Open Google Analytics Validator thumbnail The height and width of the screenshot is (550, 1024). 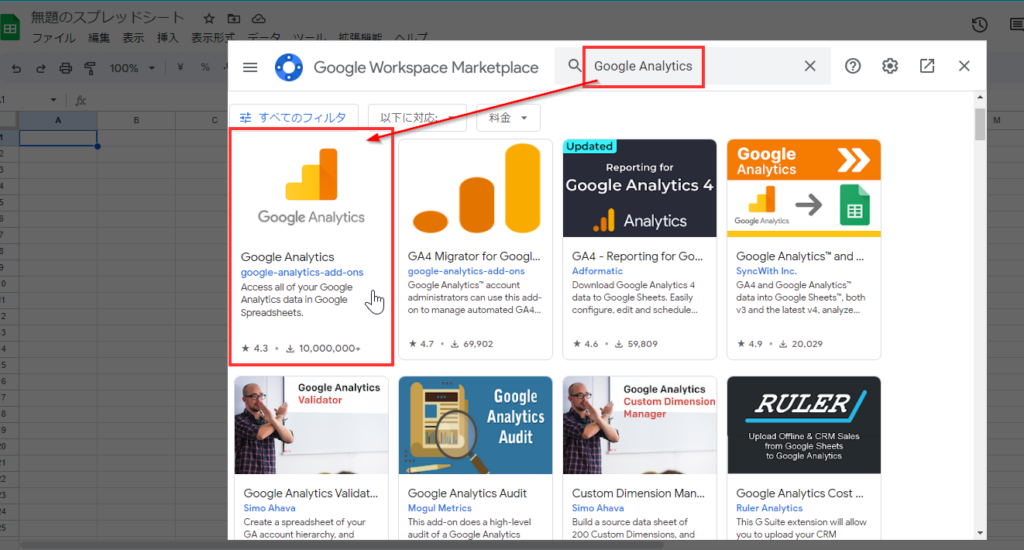click(312, 425)
